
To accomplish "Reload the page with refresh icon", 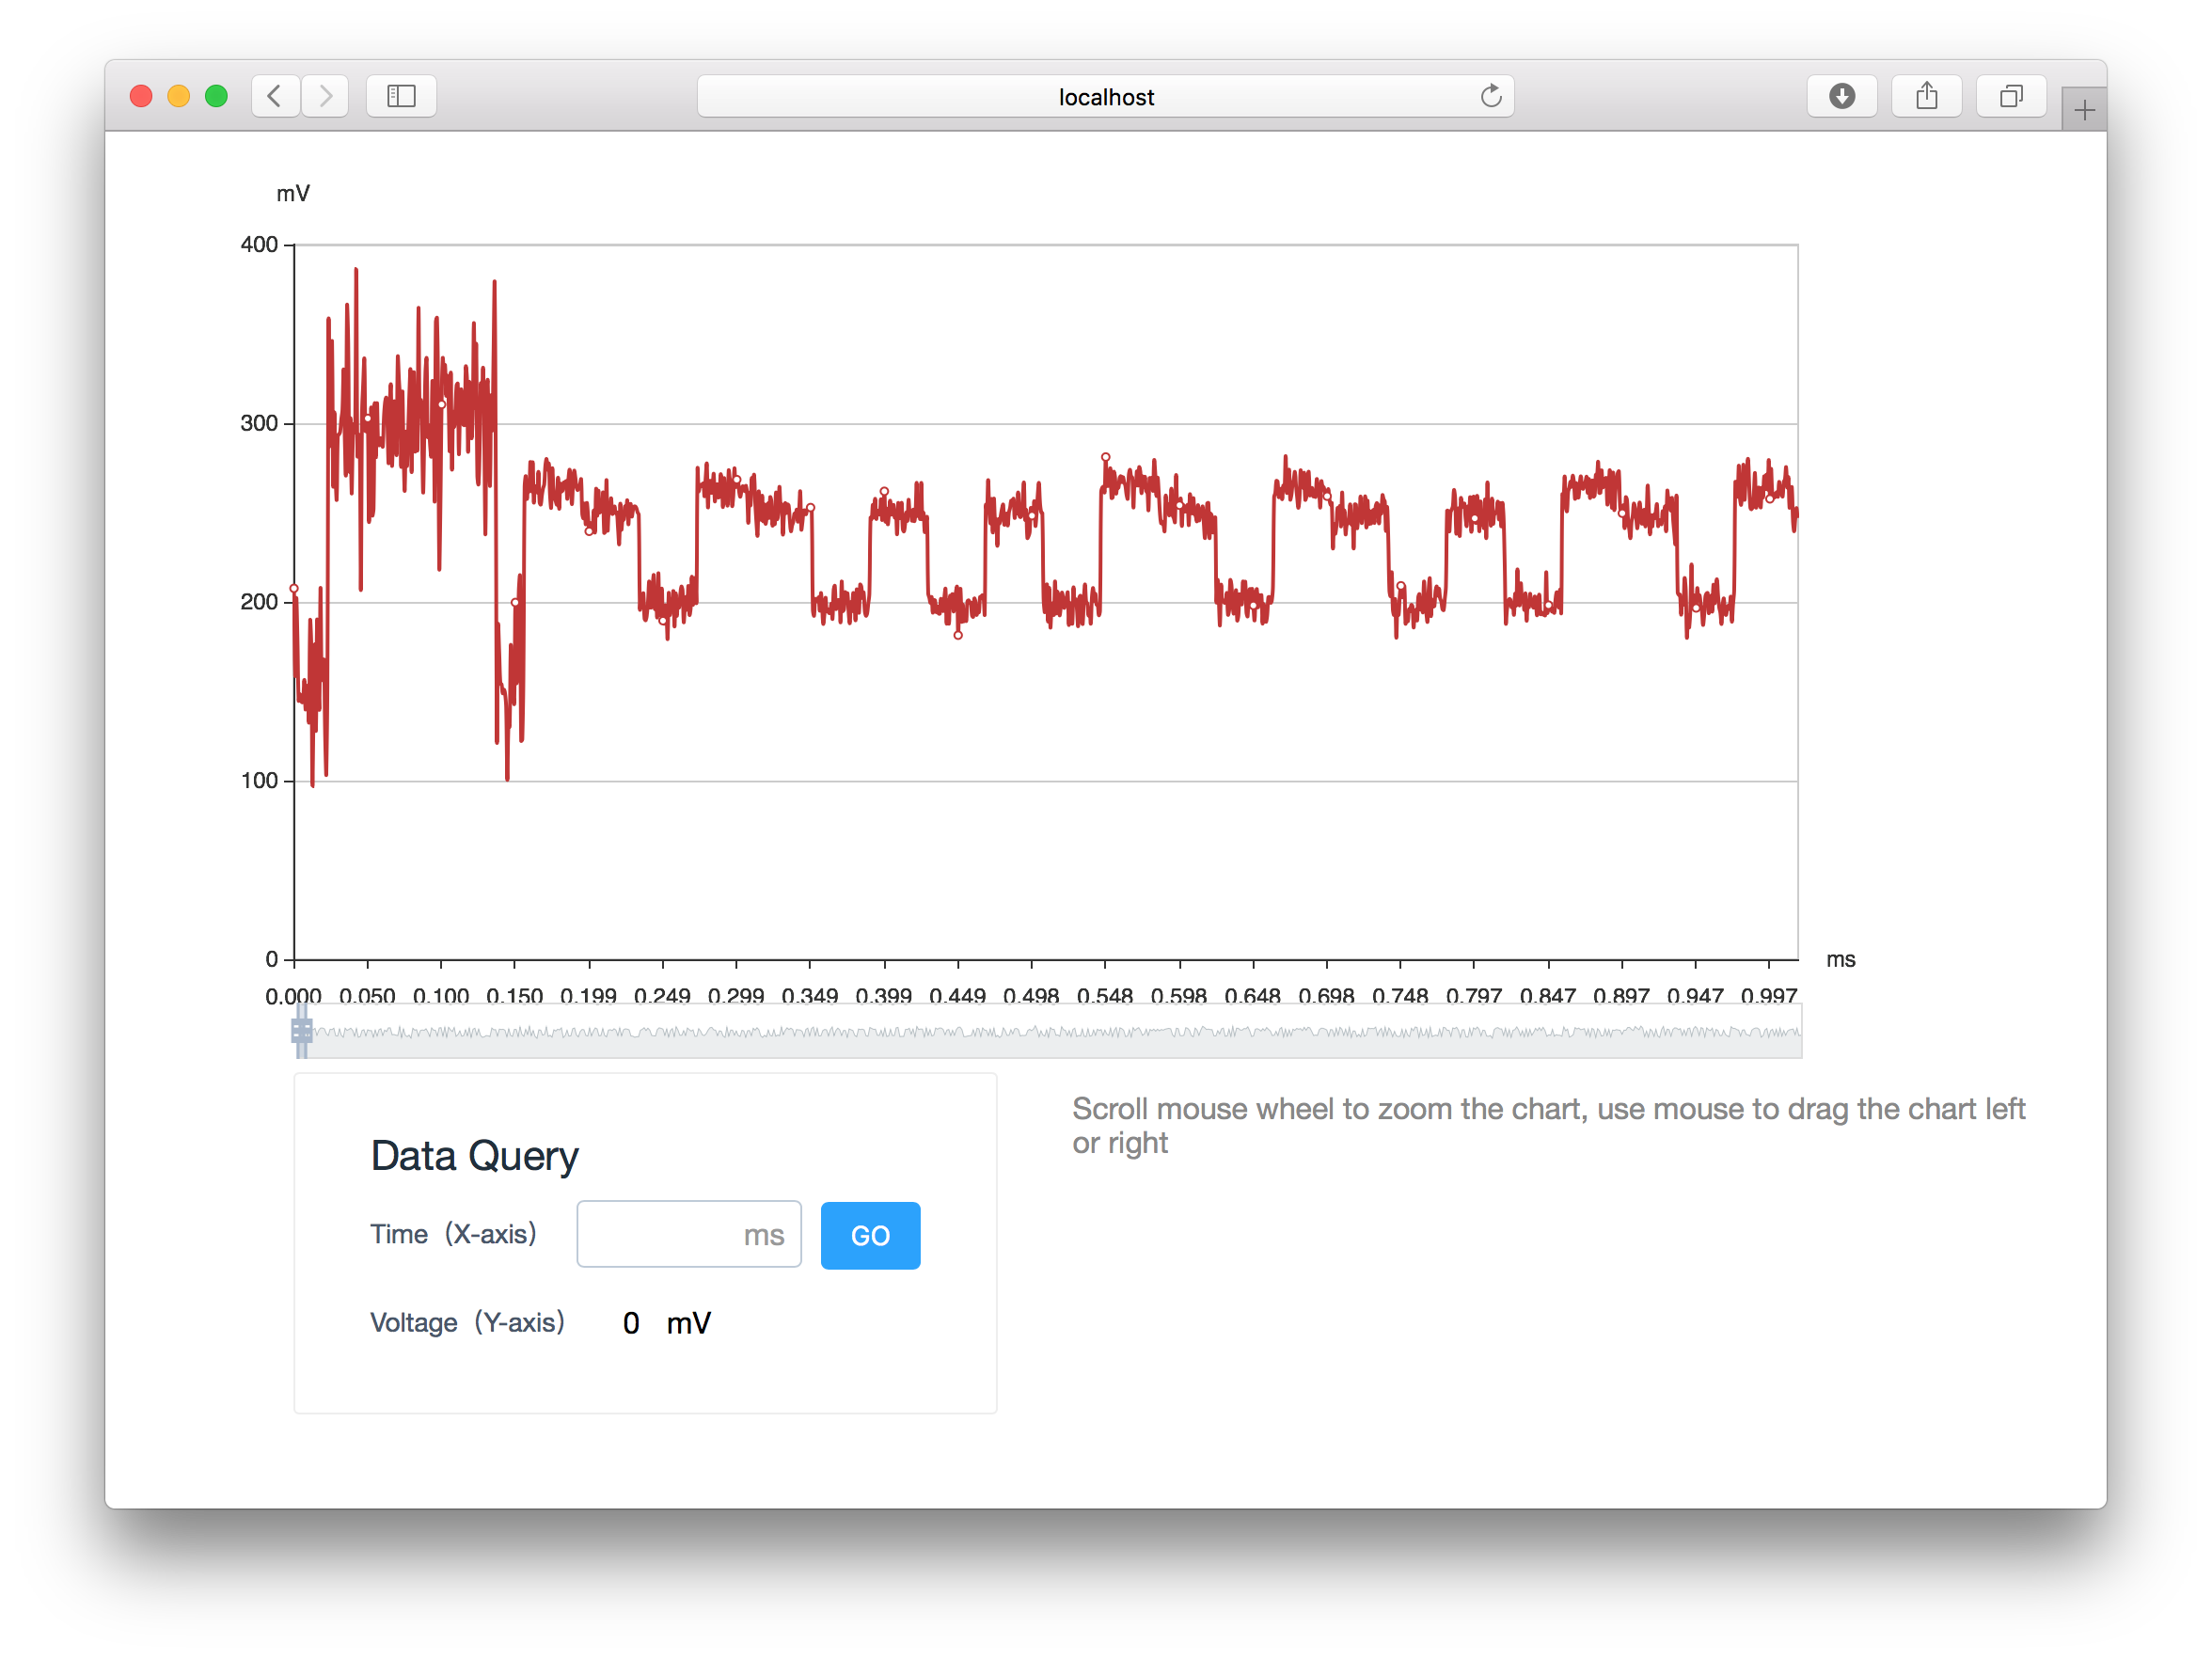I will point(1490,96).
